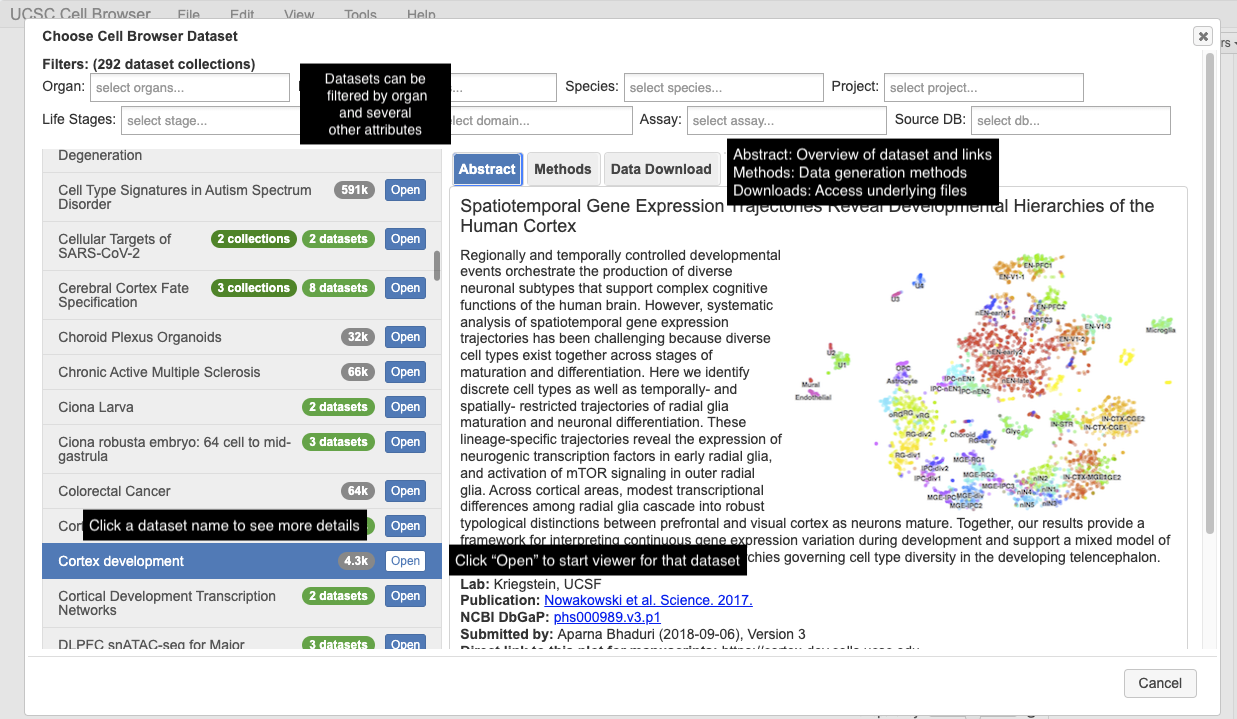
Task: Select Colorectal Cancer dataset name
Action: coord(114,491)
